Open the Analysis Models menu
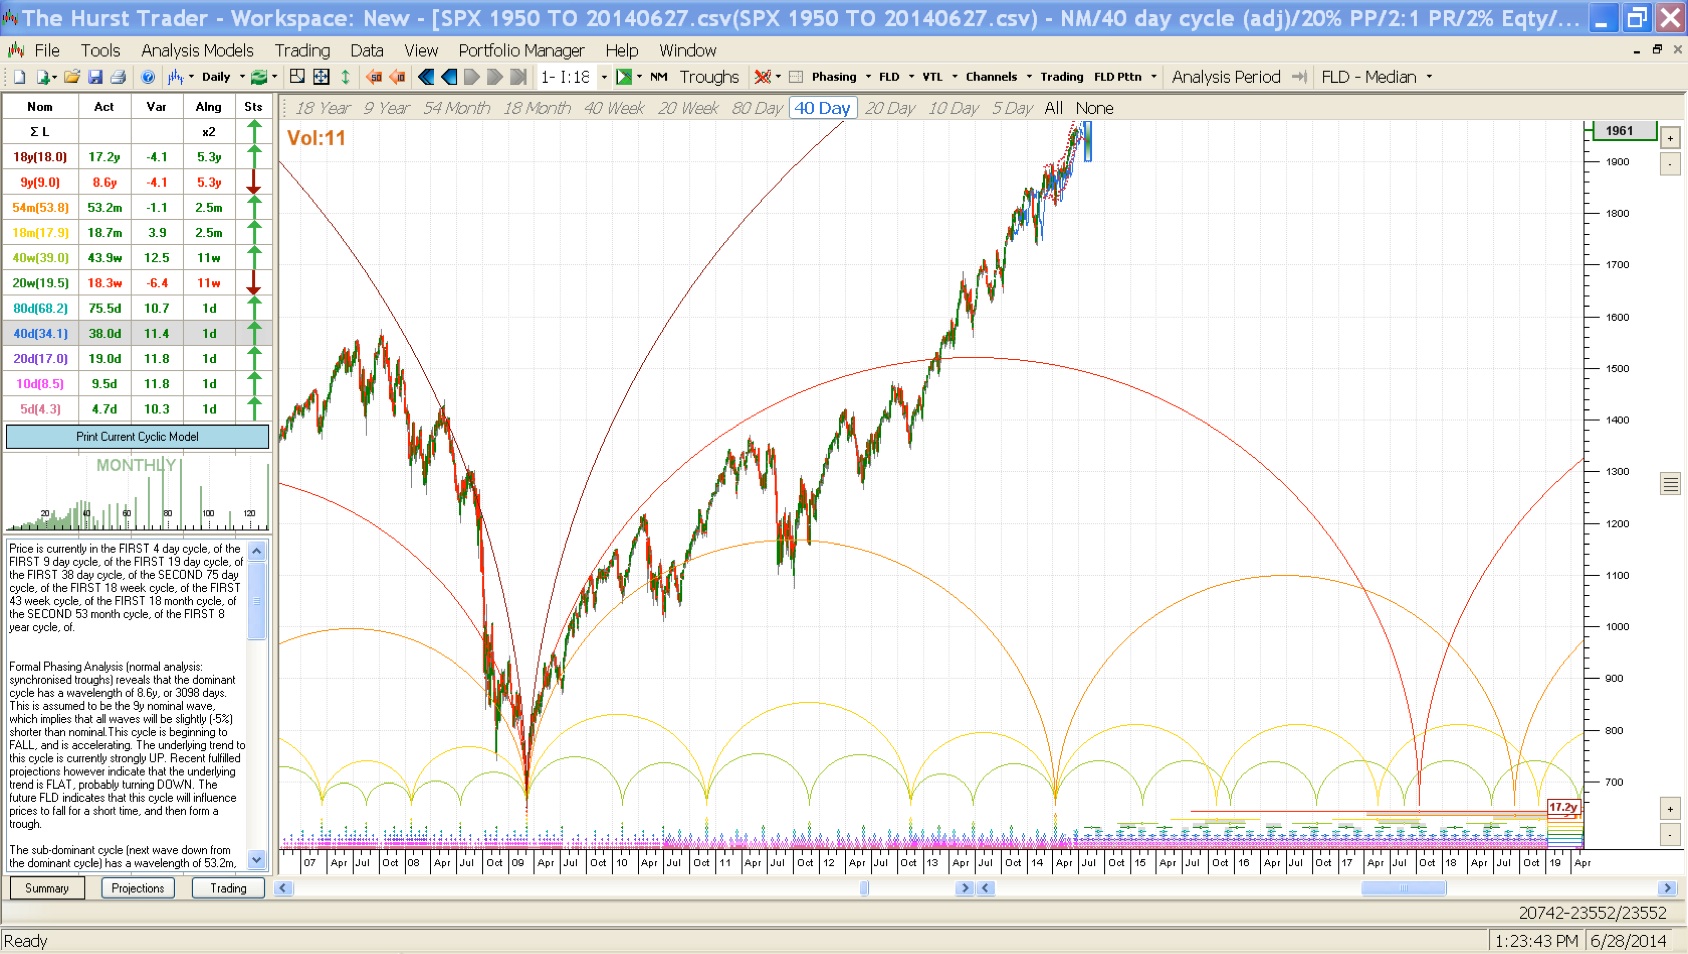 pyautogui.click(x=197, y=50)
